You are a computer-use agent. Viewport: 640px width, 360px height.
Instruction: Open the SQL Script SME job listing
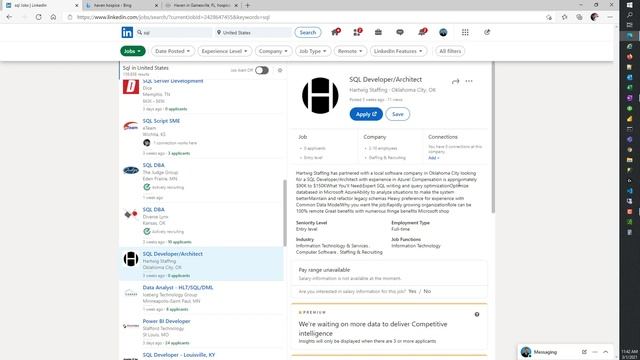point(161,121)
